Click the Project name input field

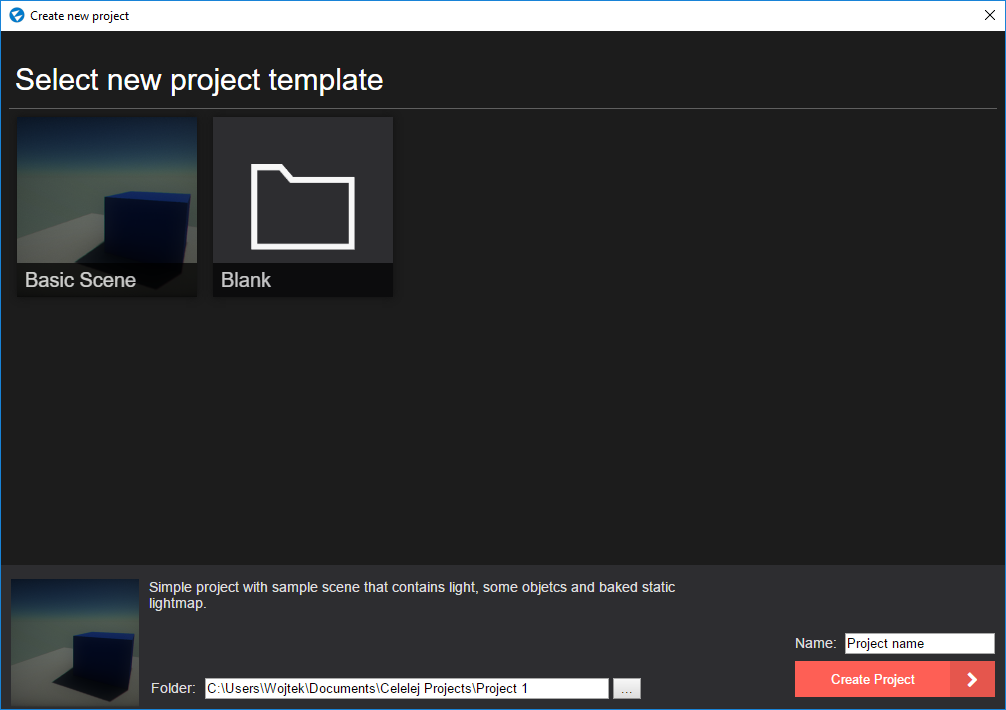919,643
